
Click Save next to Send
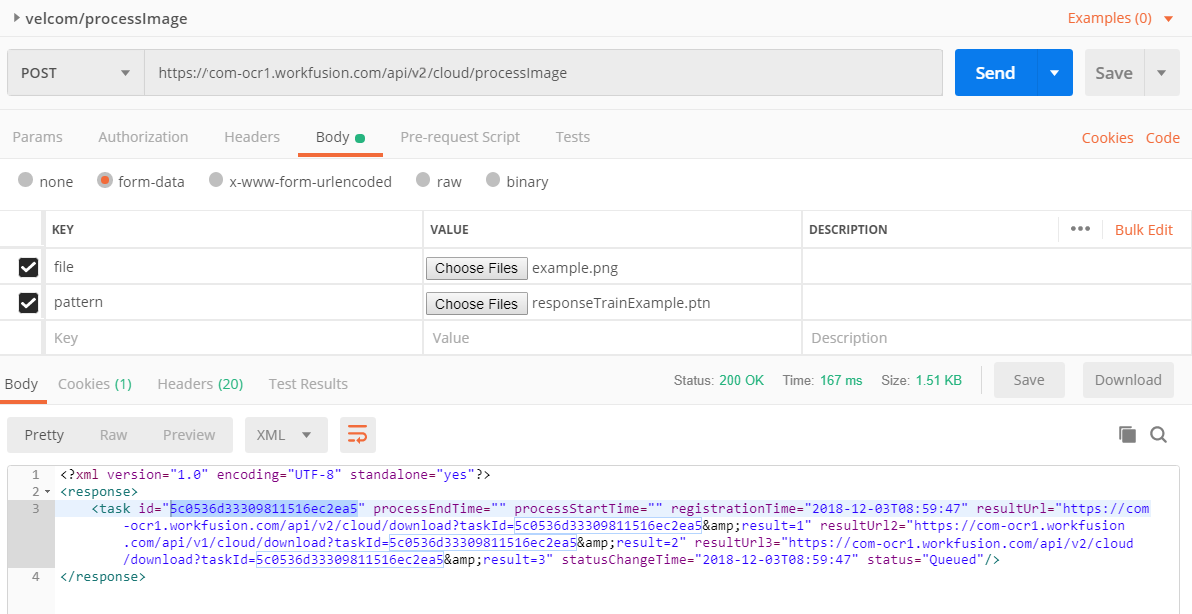(1114, 73)
